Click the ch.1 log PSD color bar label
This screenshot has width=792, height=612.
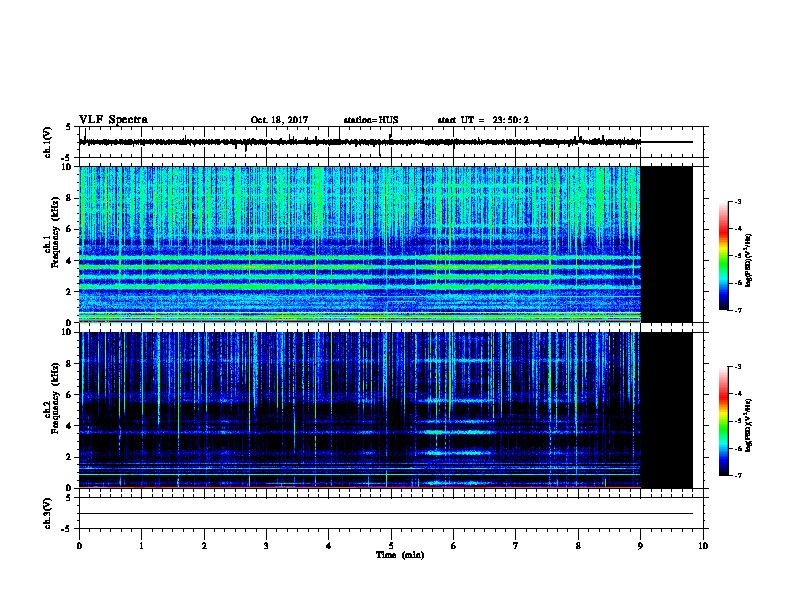(749, 260)
